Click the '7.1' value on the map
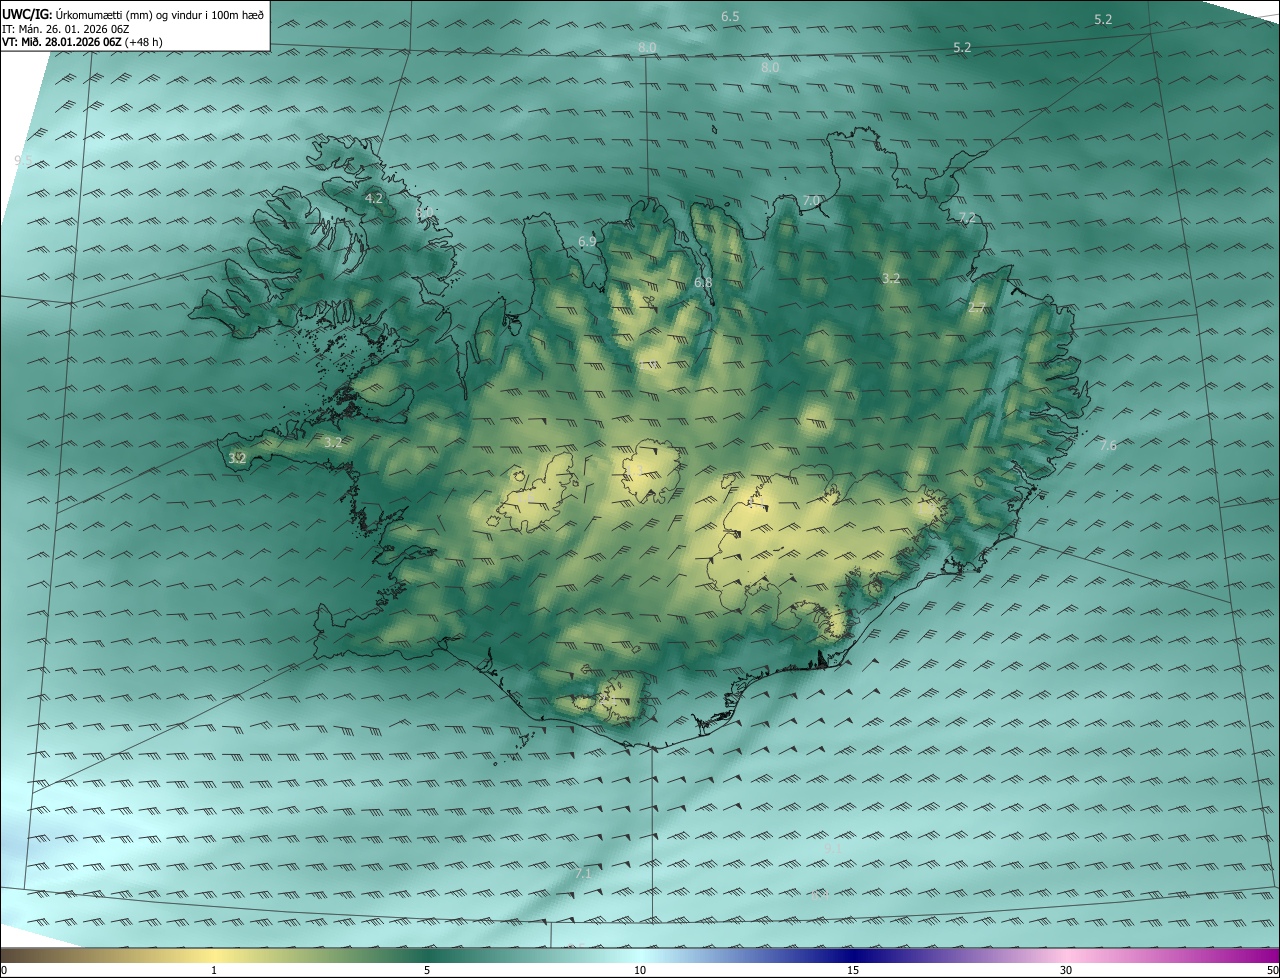Image resolution: width=1280 pixels, height=978 pixels. [583, 873]
